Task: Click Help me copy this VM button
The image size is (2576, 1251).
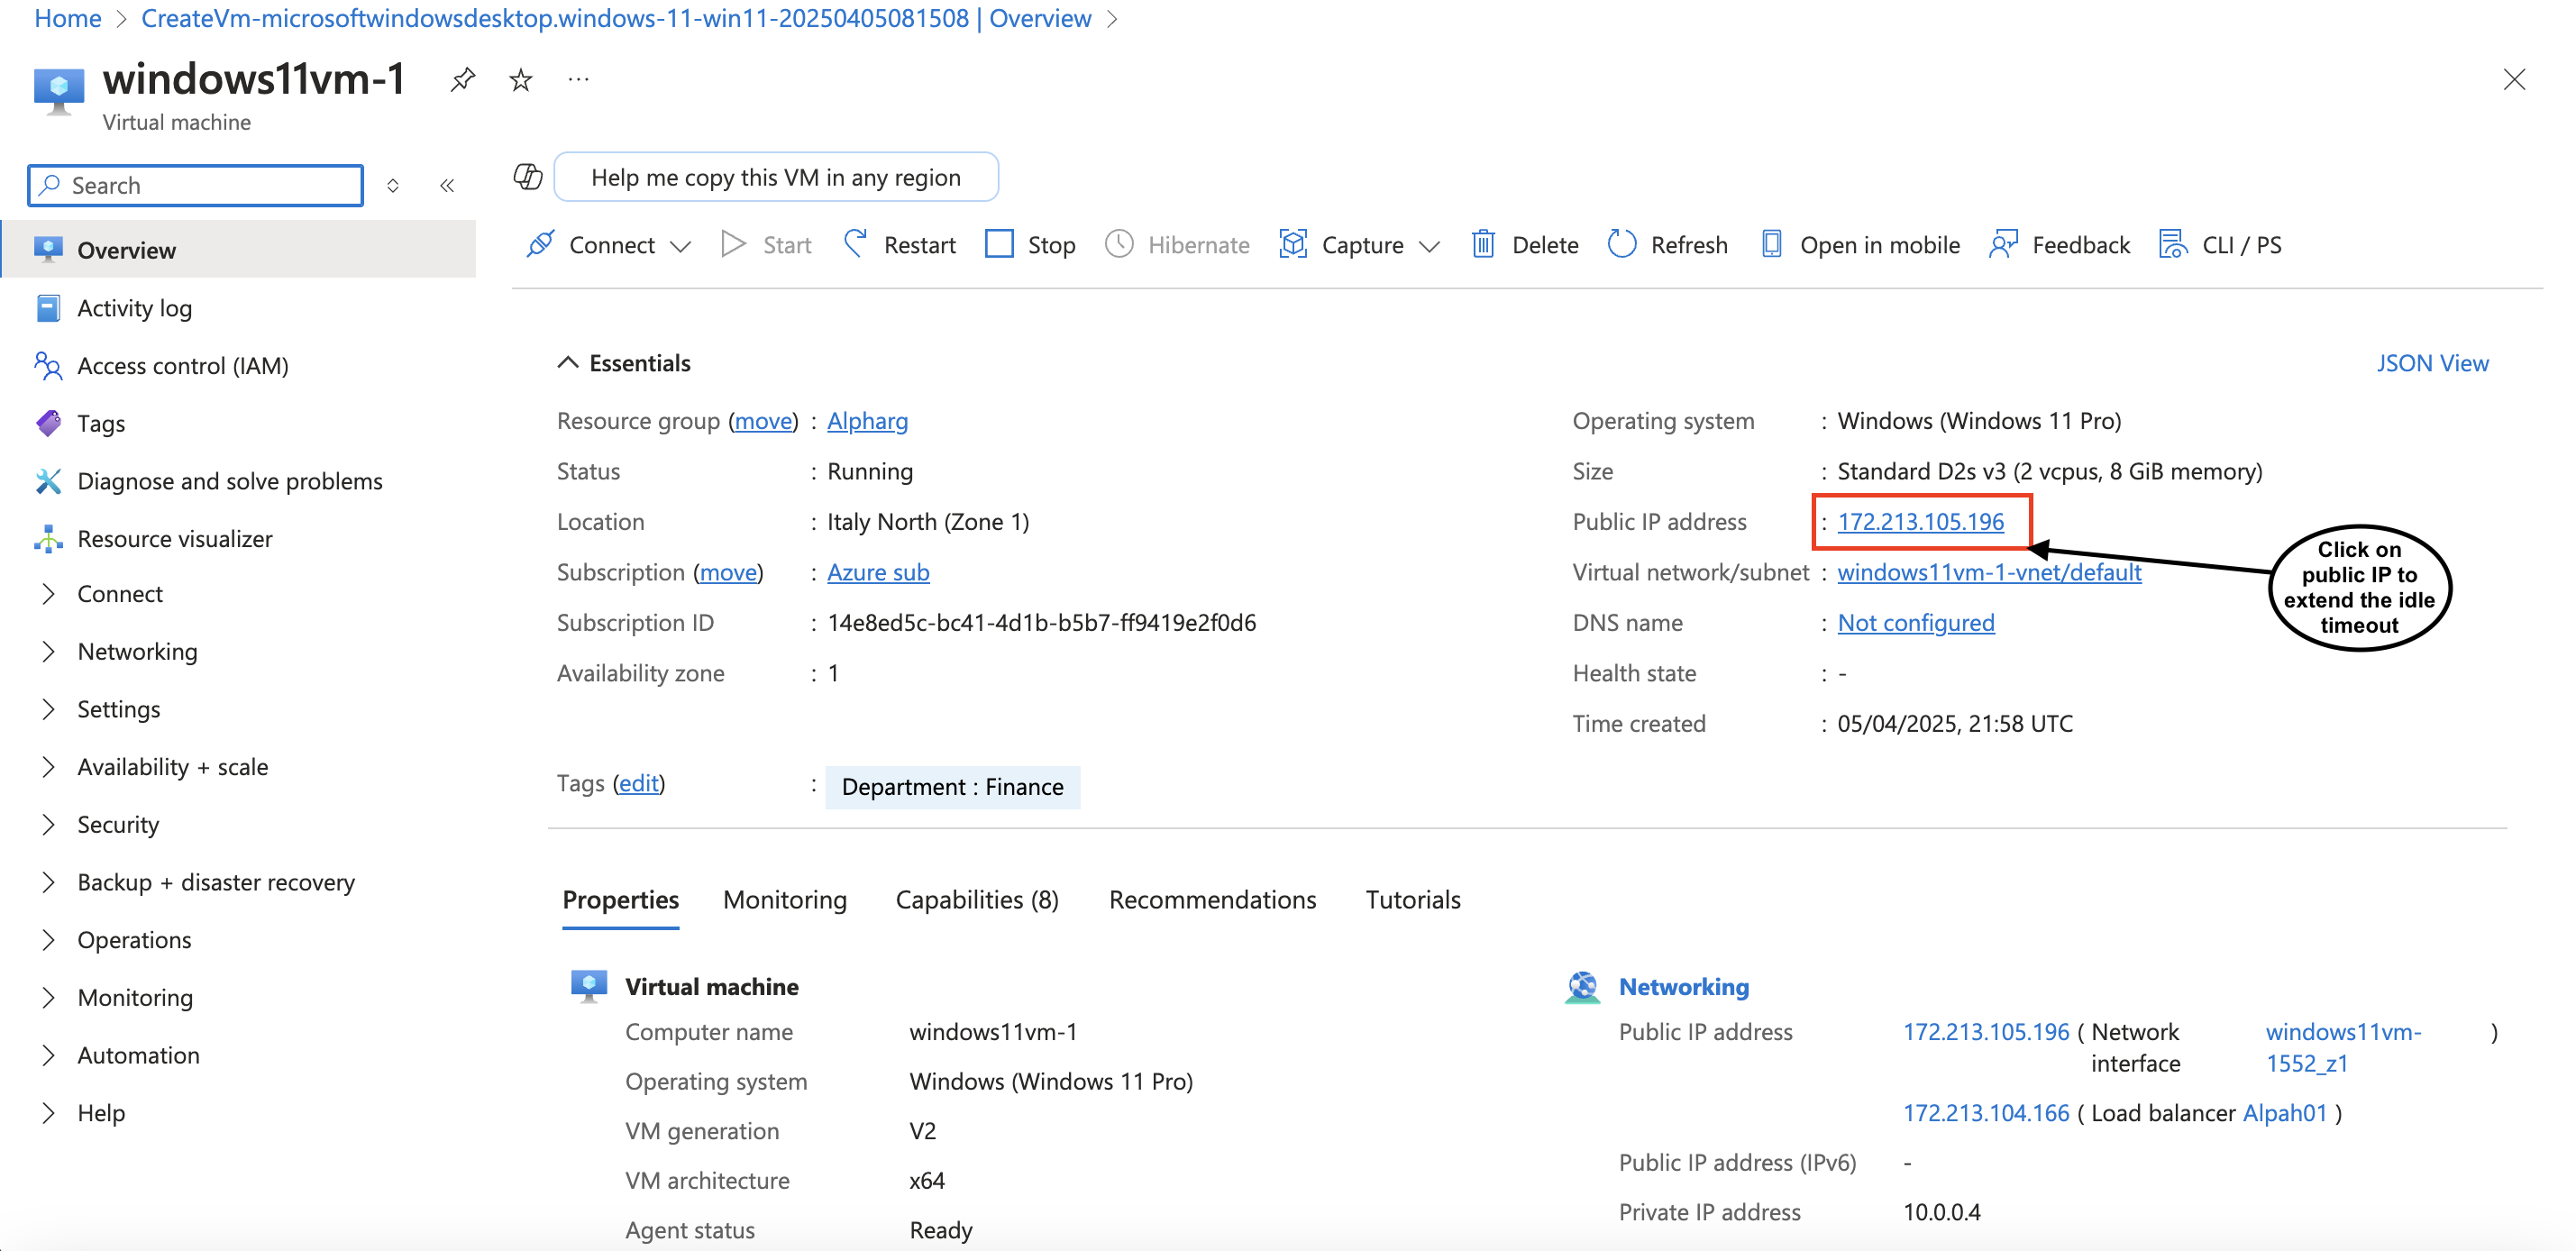Action: click(x=776, y=177)
